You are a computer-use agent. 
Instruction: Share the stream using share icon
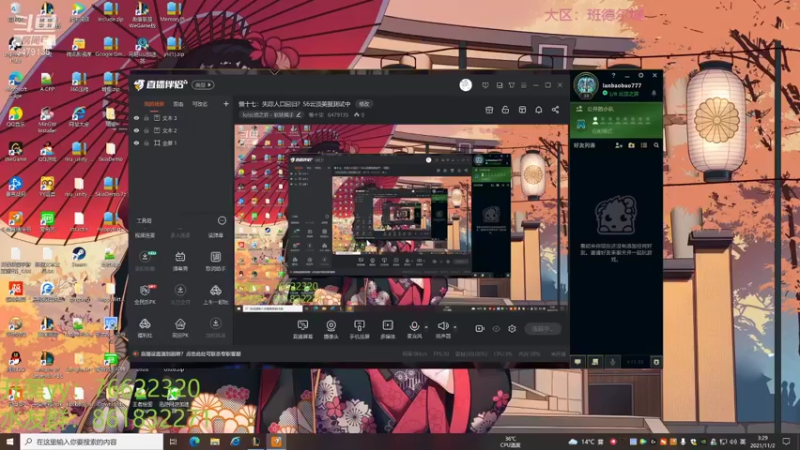click(x=555, y=110)
